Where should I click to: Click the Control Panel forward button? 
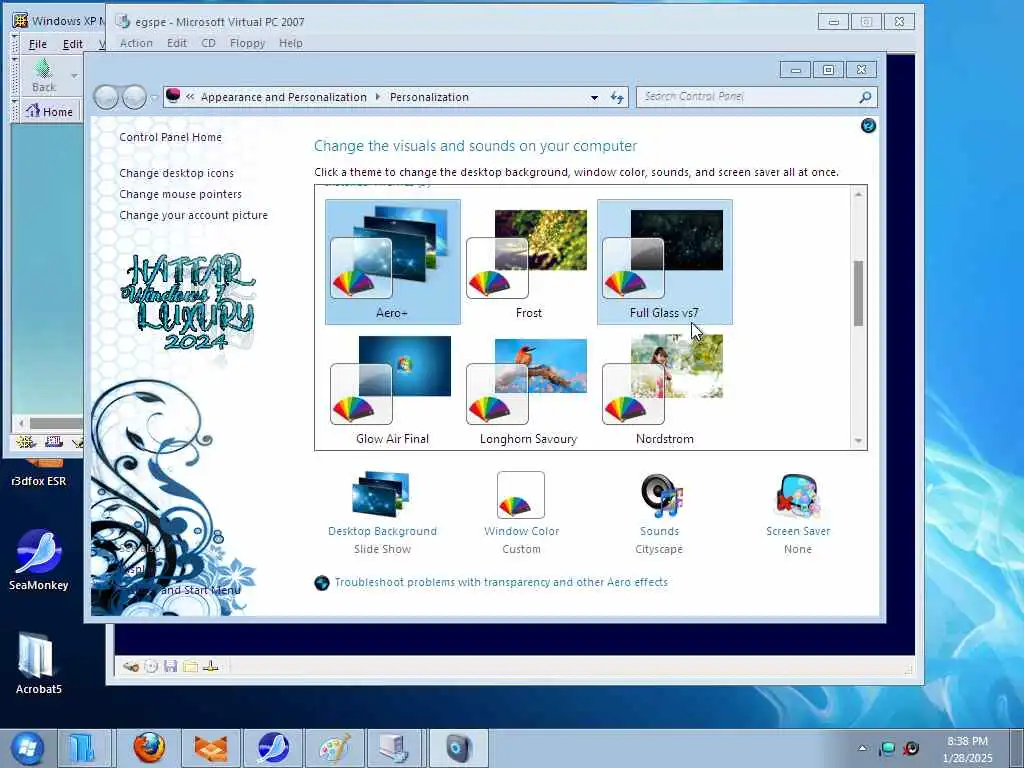(134, 98)
